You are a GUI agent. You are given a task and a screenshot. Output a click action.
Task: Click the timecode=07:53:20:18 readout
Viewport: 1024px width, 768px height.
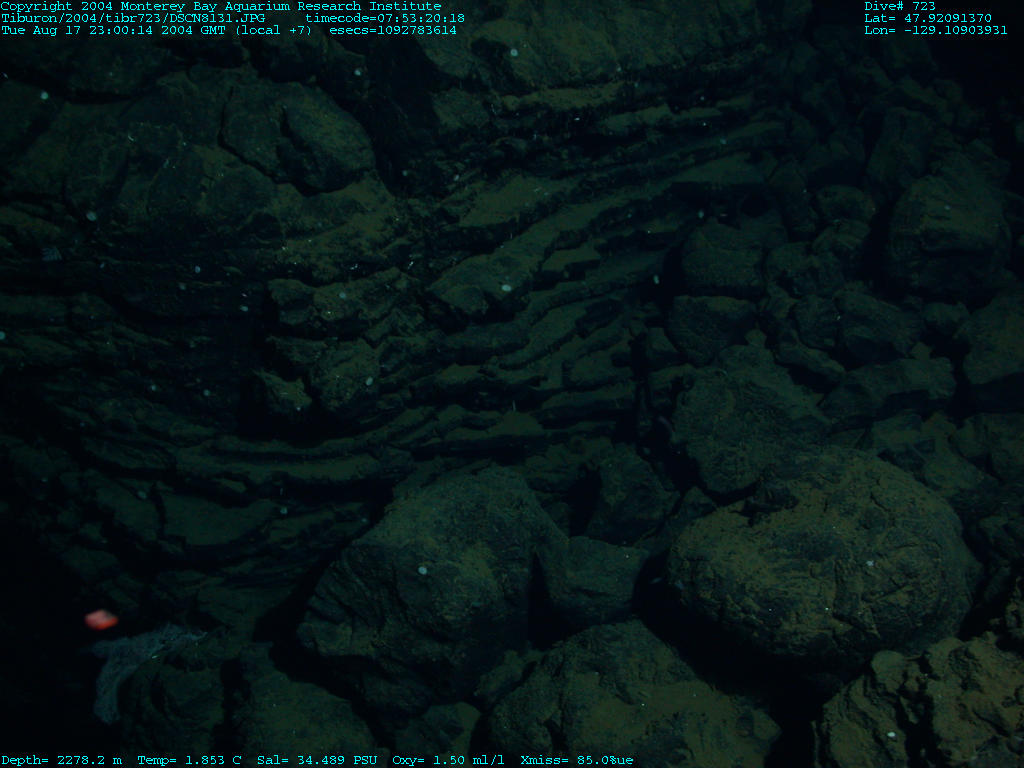coord(385,18)
